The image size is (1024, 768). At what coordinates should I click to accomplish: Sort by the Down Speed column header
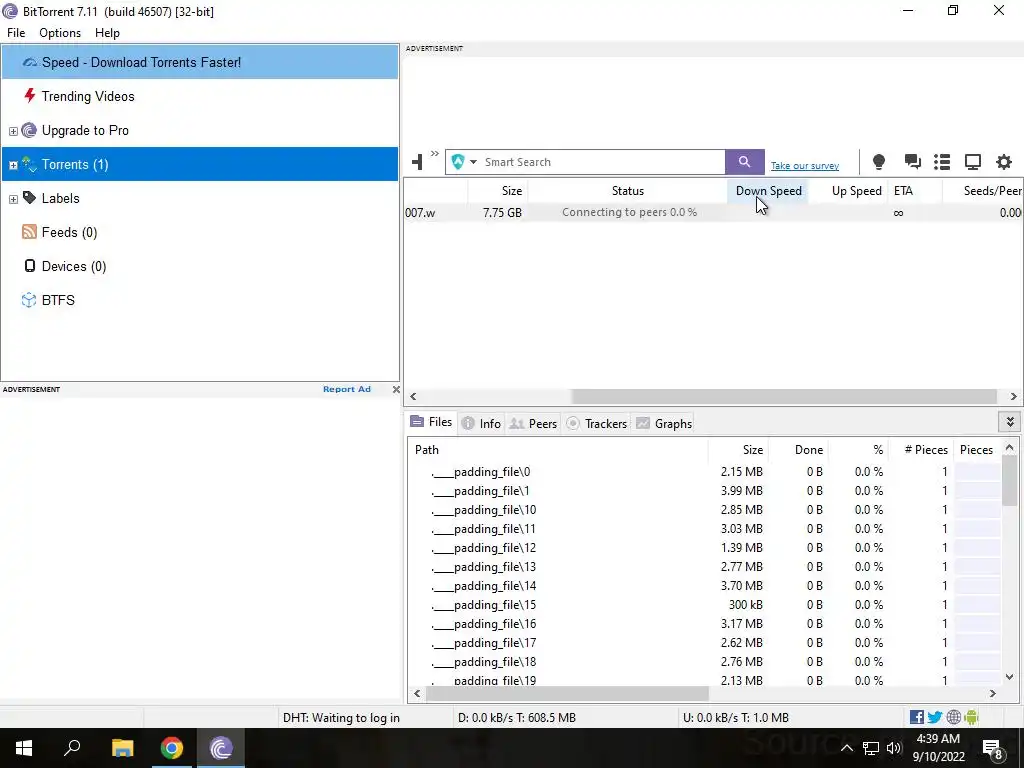coord(768,191)
